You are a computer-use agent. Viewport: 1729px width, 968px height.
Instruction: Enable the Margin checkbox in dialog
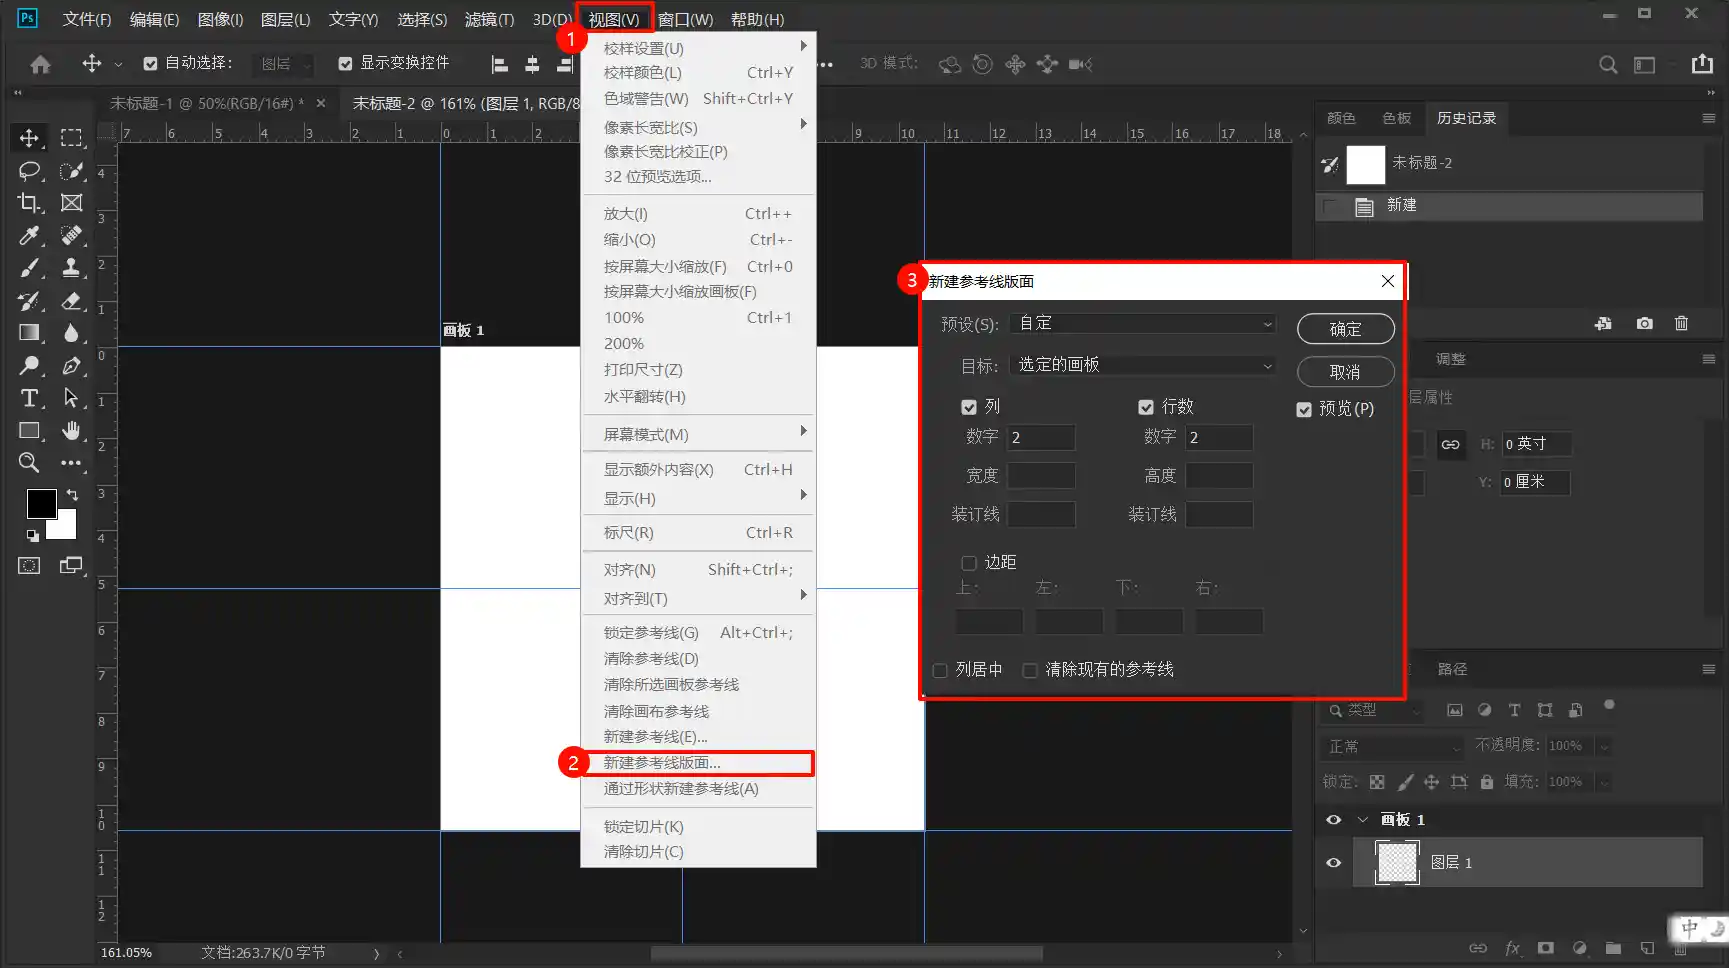click(969, 563)
